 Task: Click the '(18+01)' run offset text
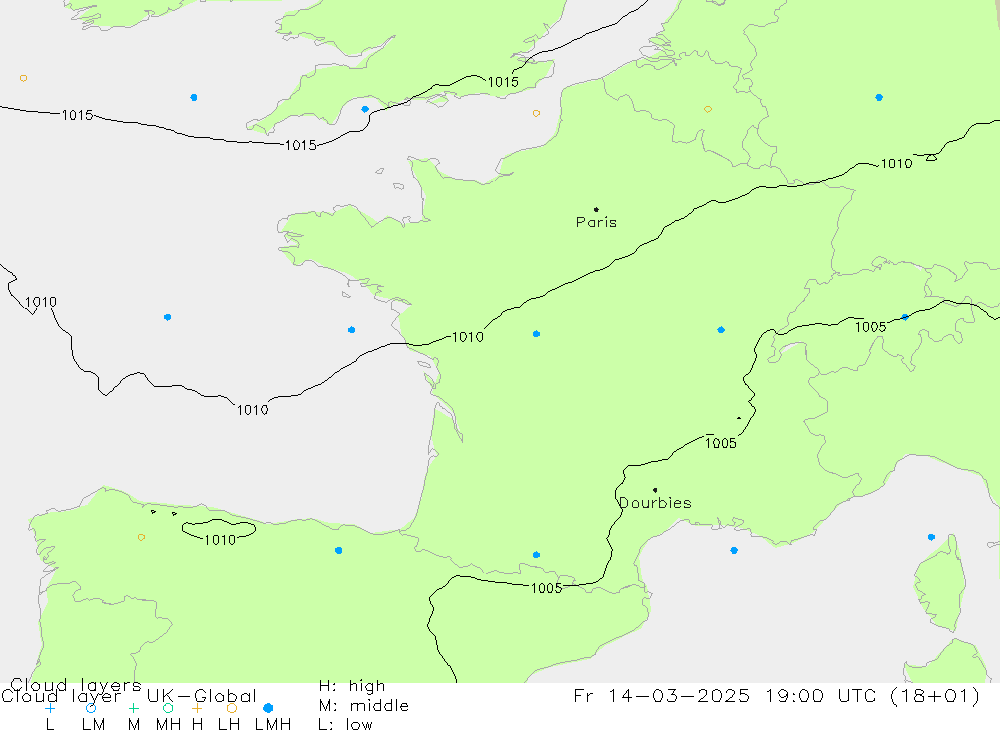tap(934, 696)
